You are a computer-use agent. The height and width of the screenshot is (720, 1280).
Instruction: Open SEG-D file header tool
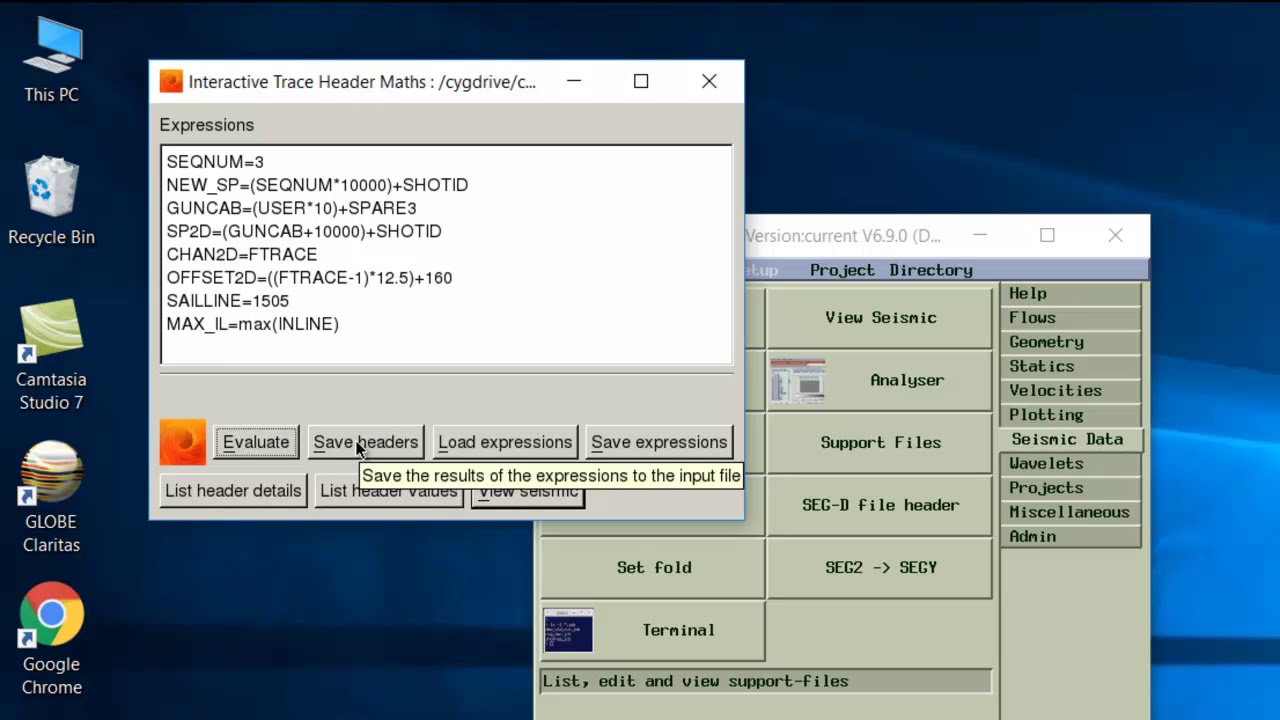880,505
